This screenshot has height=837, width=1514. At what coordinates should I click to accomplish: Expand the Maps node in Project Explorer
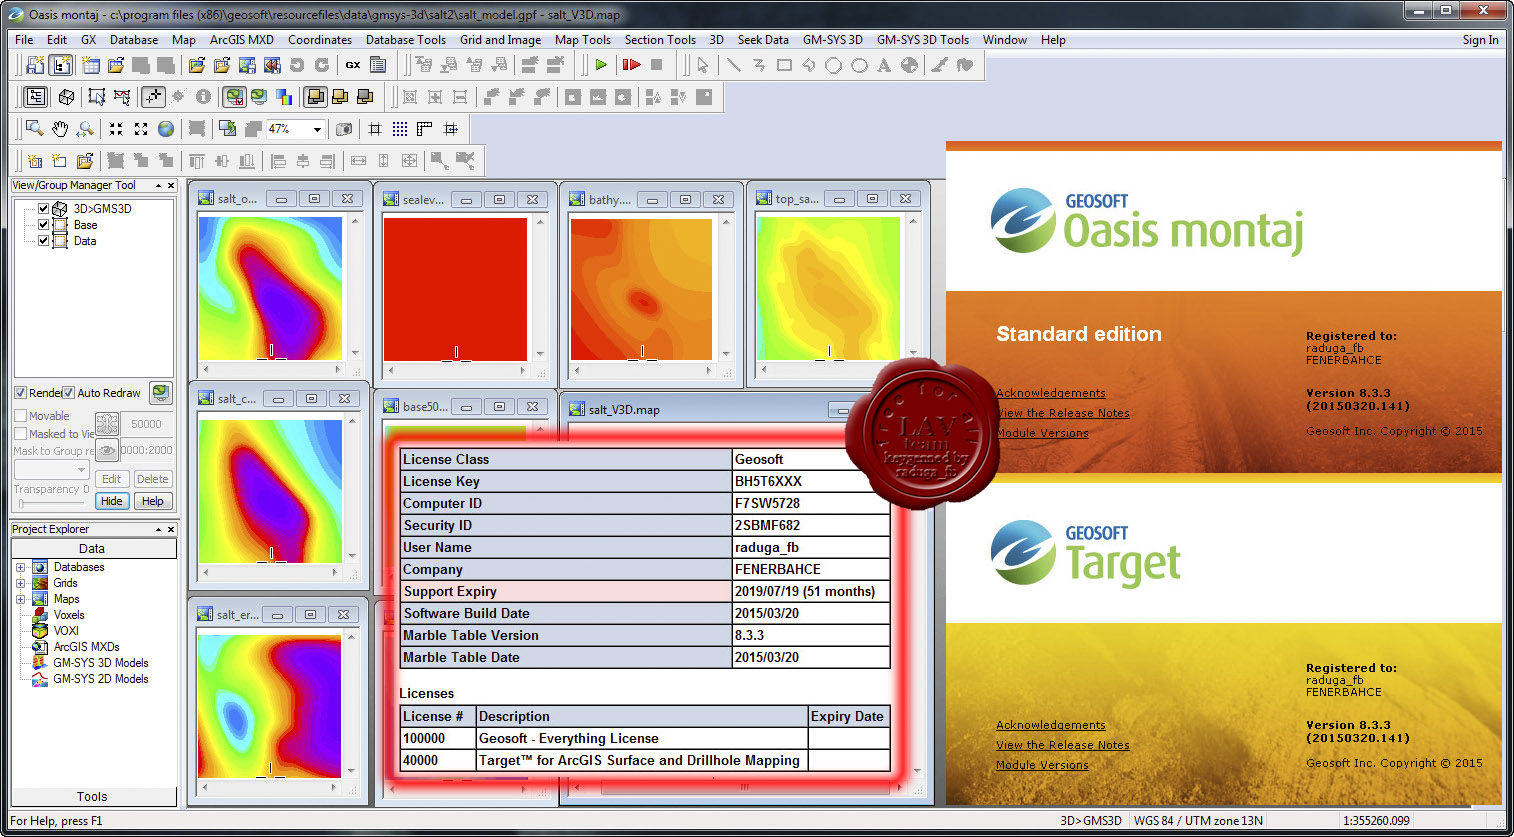(x=20, y=600)
